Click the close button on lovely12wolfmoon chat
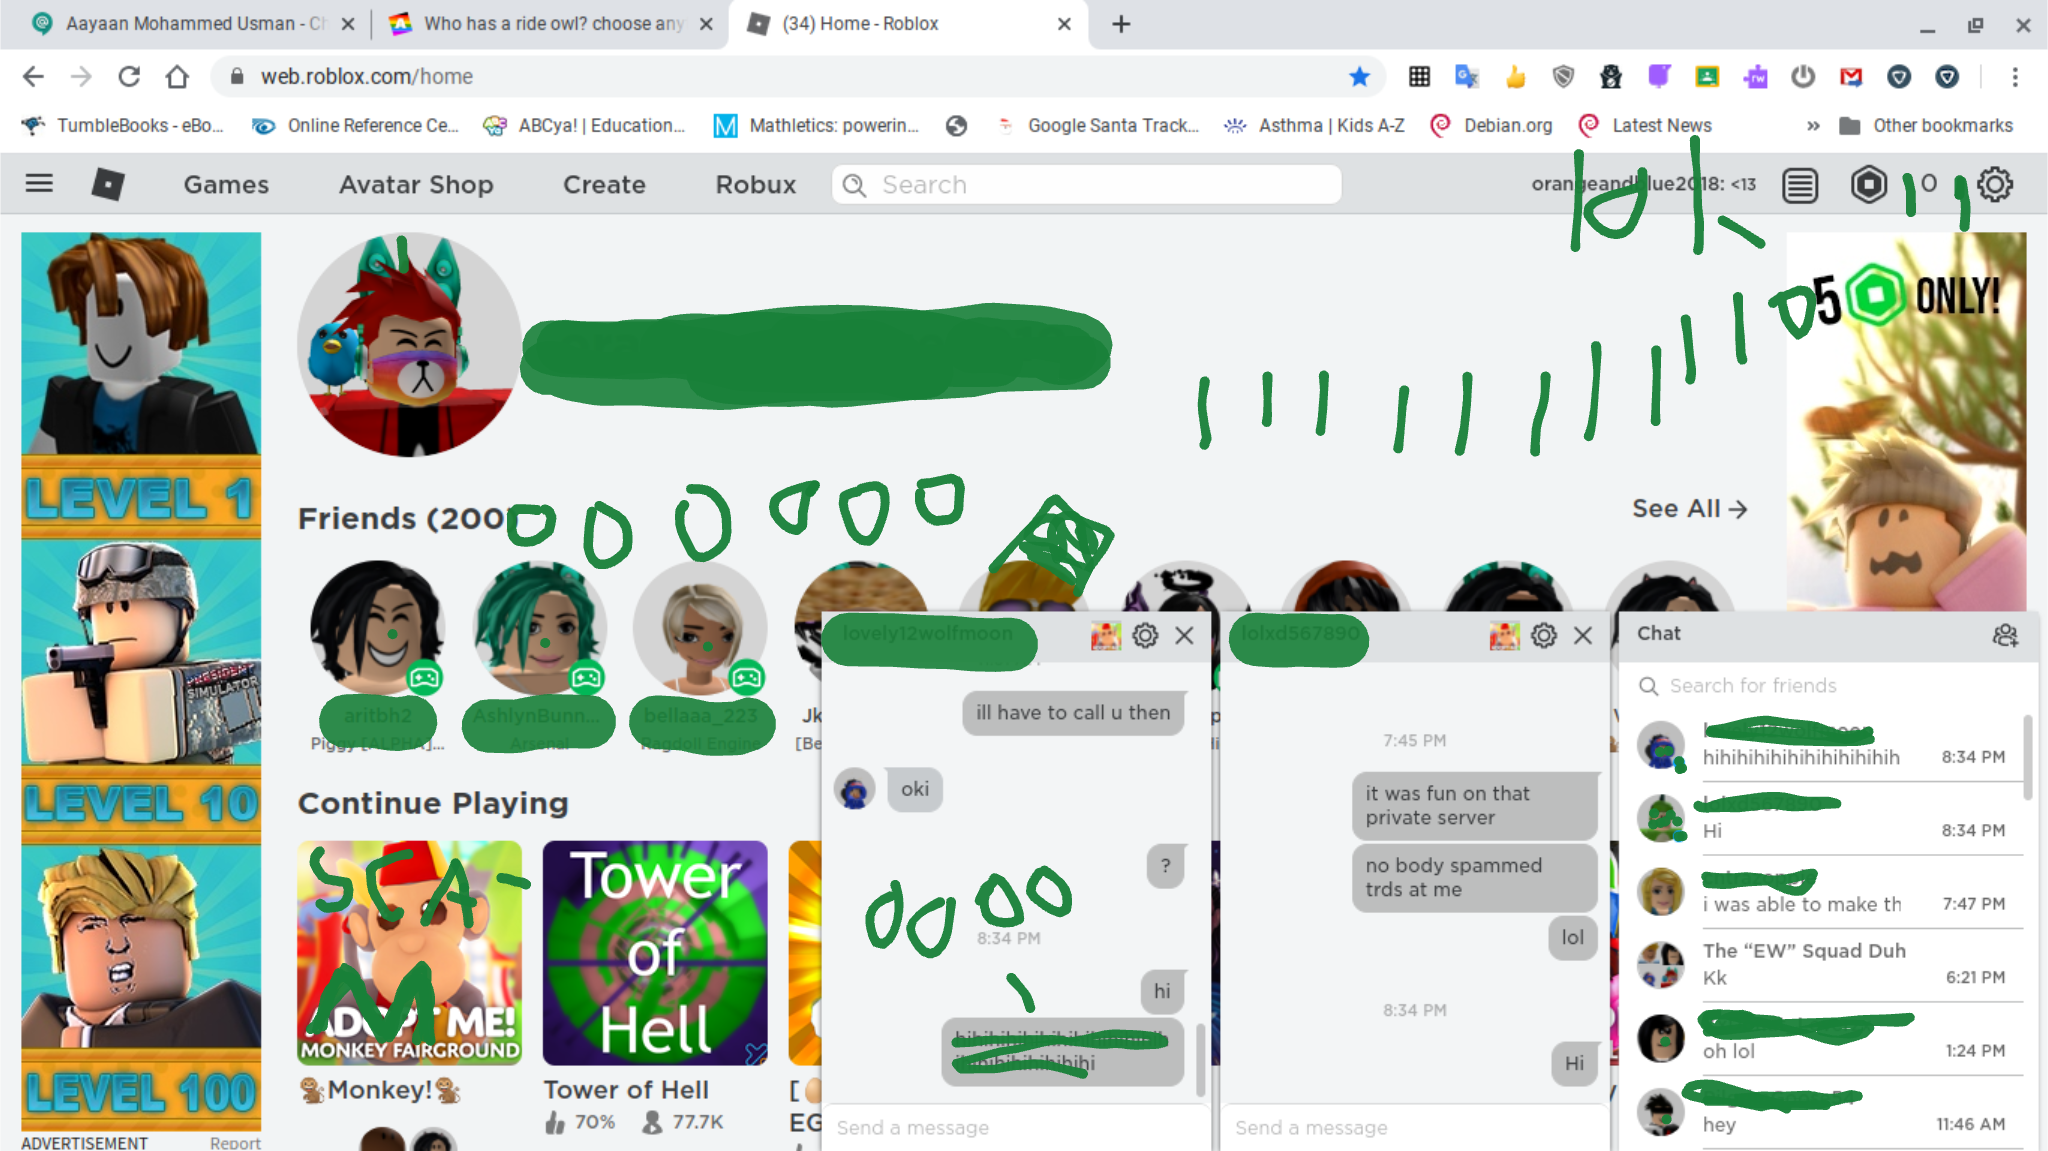 click(x=1189, y=633)
